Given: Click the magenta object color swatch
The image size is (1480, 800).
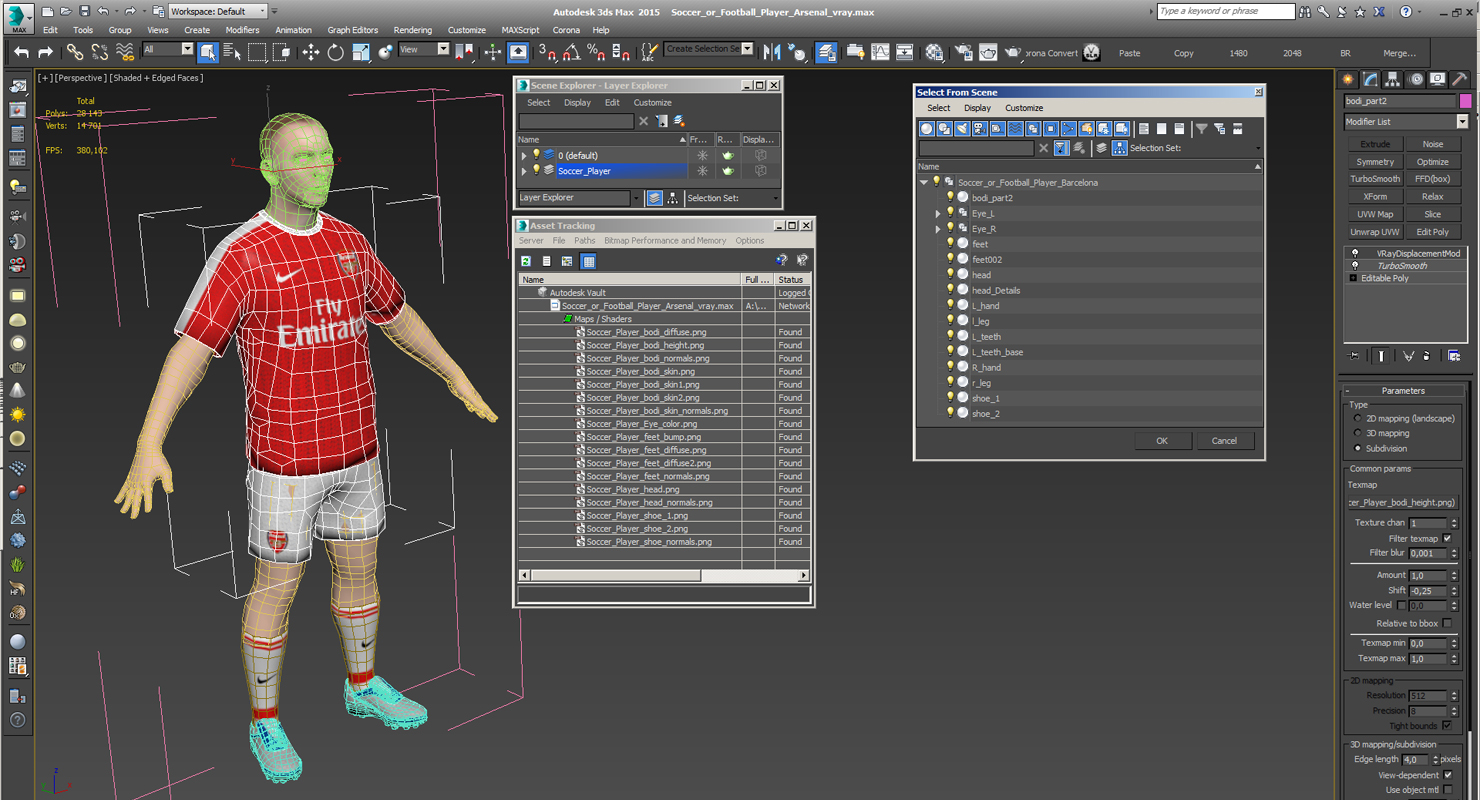Looking at the screenshot, I should point(1465,101).
